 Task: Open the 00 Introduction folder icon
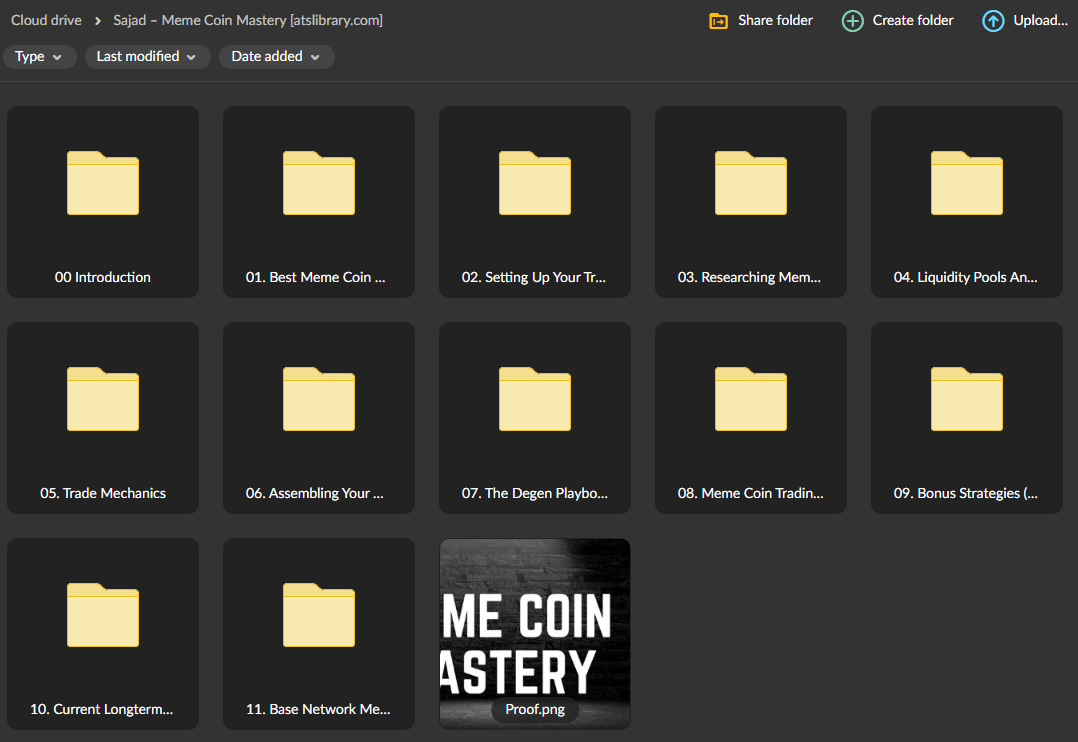click(102, 185)
